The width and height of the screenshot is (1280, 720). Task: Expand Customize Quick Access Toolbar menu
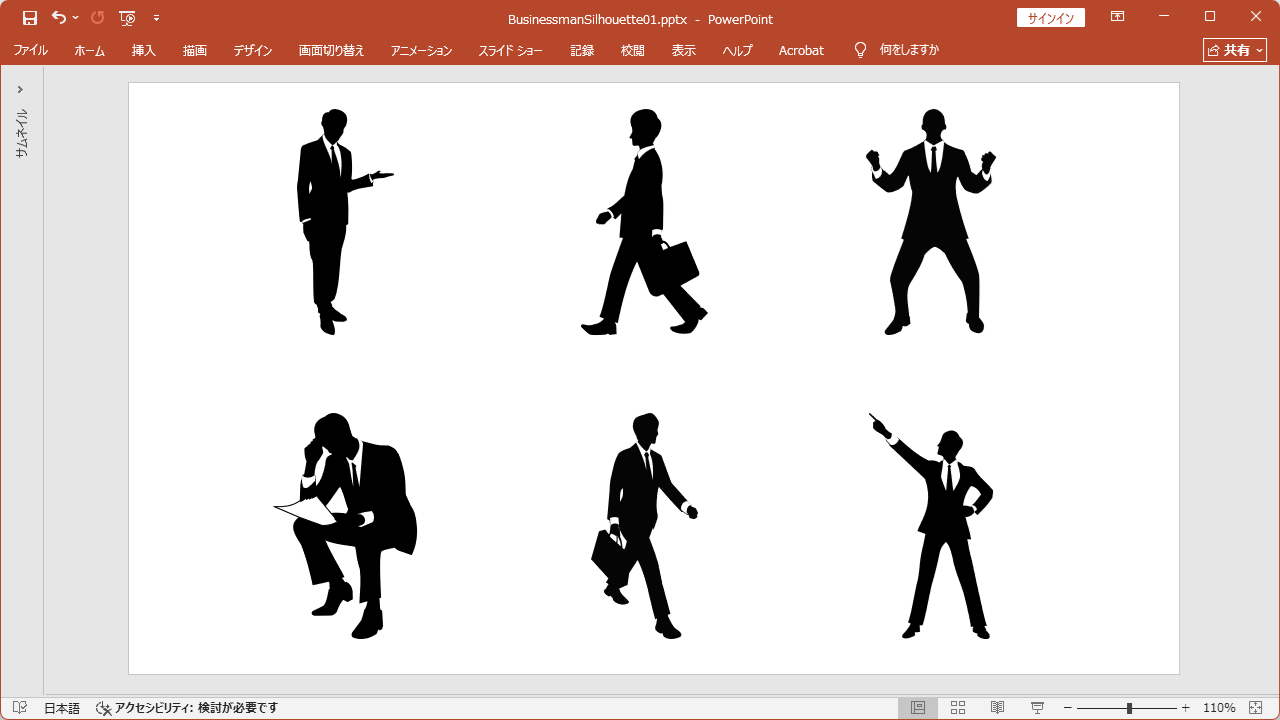[x=156, y=18]
